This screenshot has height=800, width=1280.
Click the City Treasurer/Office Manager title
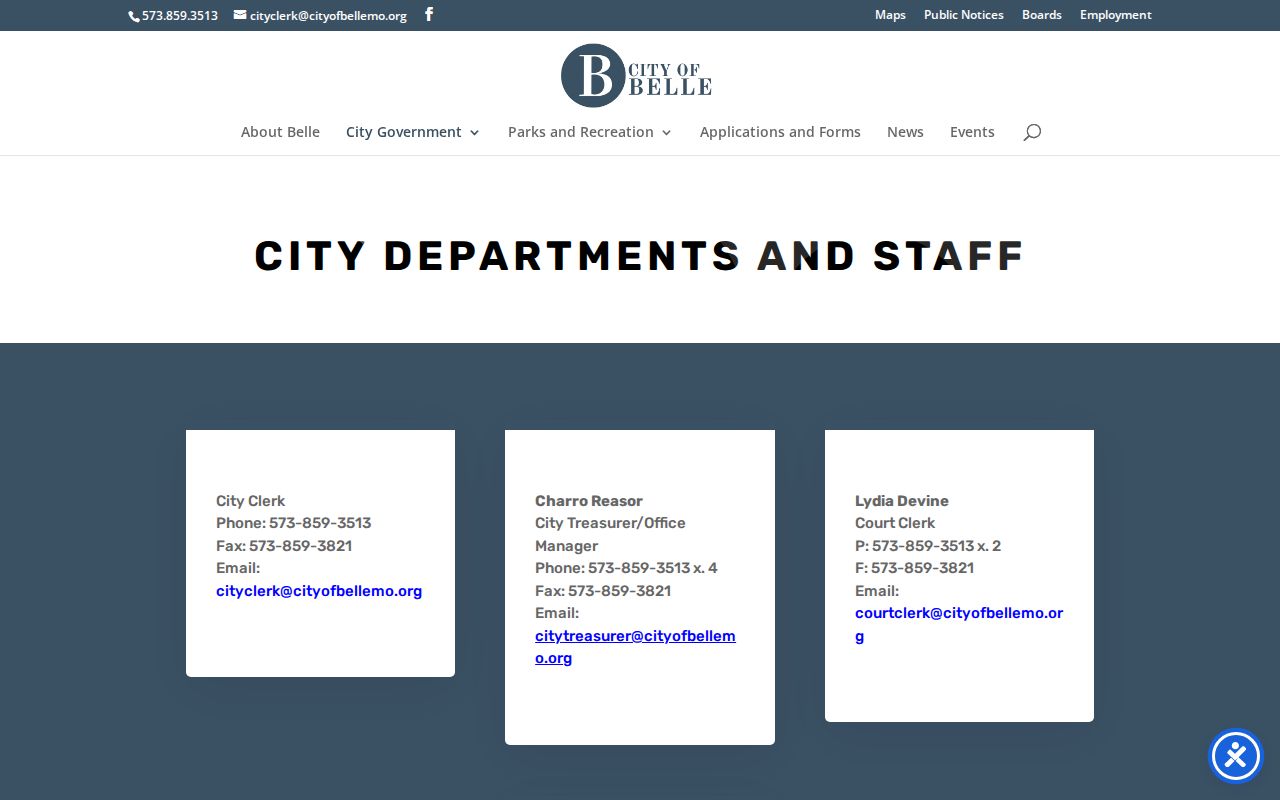click(610, 534)
